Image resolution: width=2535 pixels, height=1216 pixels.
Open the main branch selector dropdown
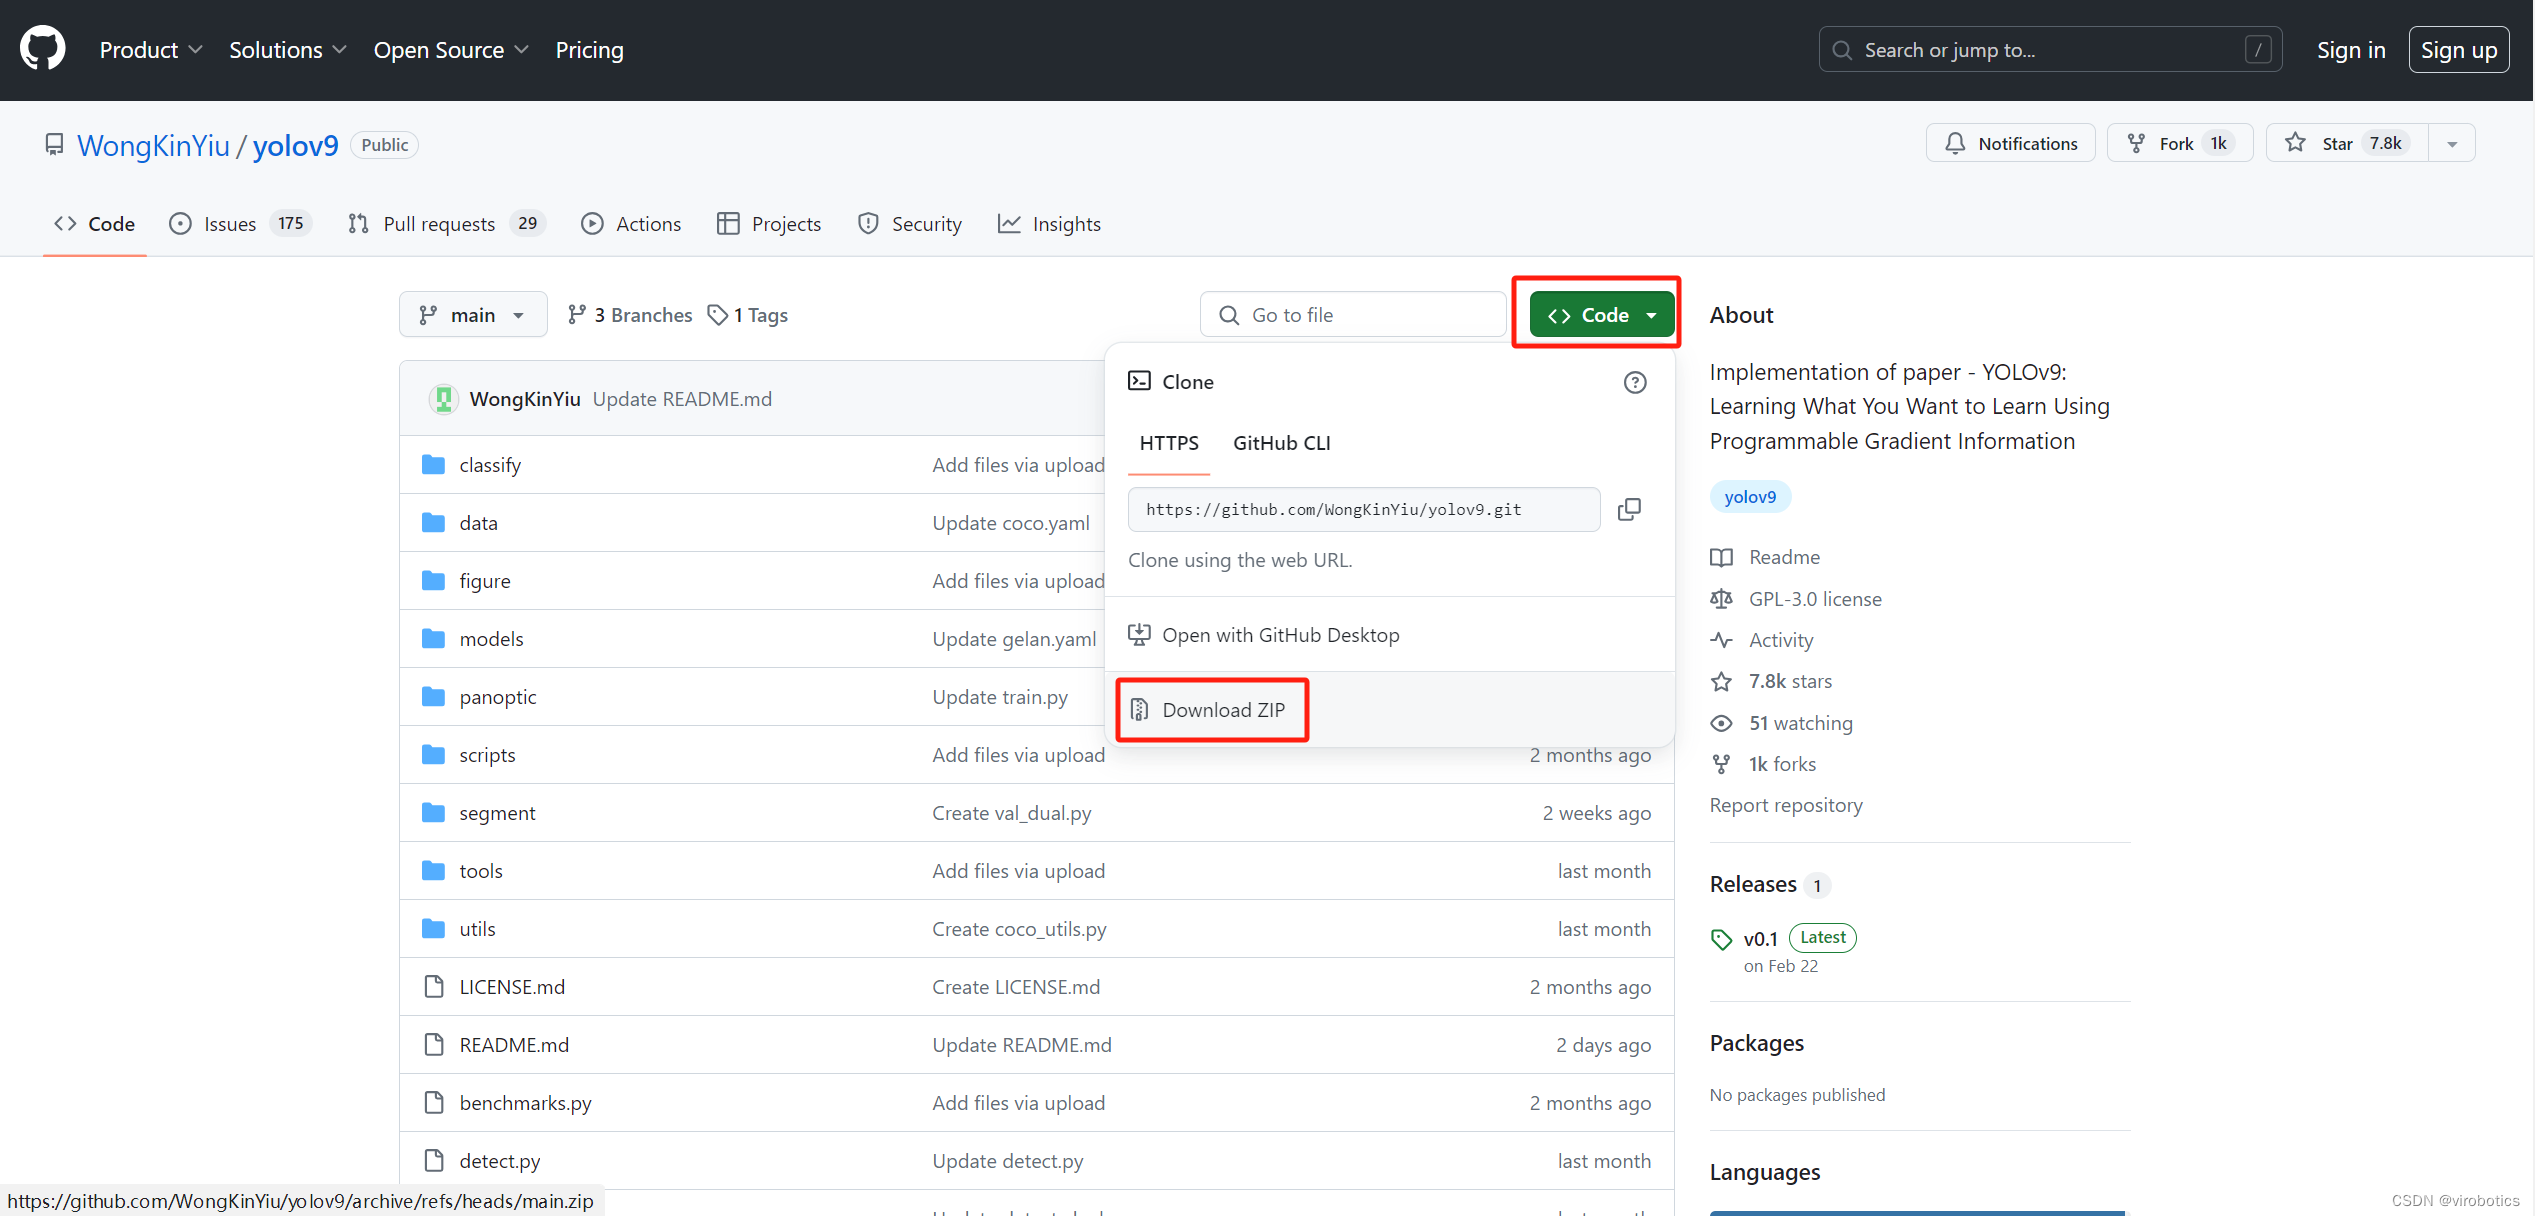click(473, 315)
